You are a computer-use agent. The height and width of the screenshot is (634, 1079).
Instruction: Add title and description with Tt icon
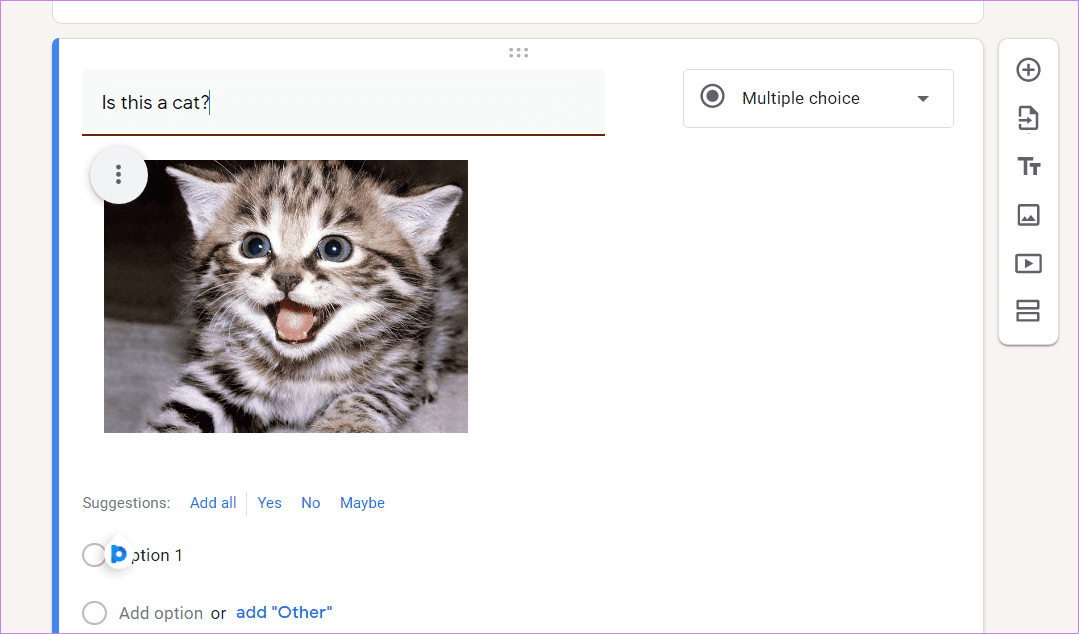pos(1029,167)
